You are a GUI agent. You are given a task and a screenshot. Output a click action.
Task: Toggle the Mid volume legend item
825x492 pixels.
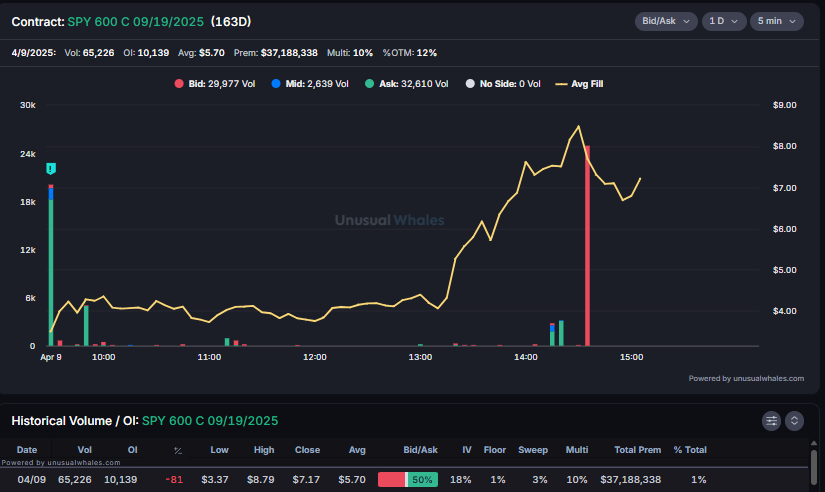(x=310, y=84)
